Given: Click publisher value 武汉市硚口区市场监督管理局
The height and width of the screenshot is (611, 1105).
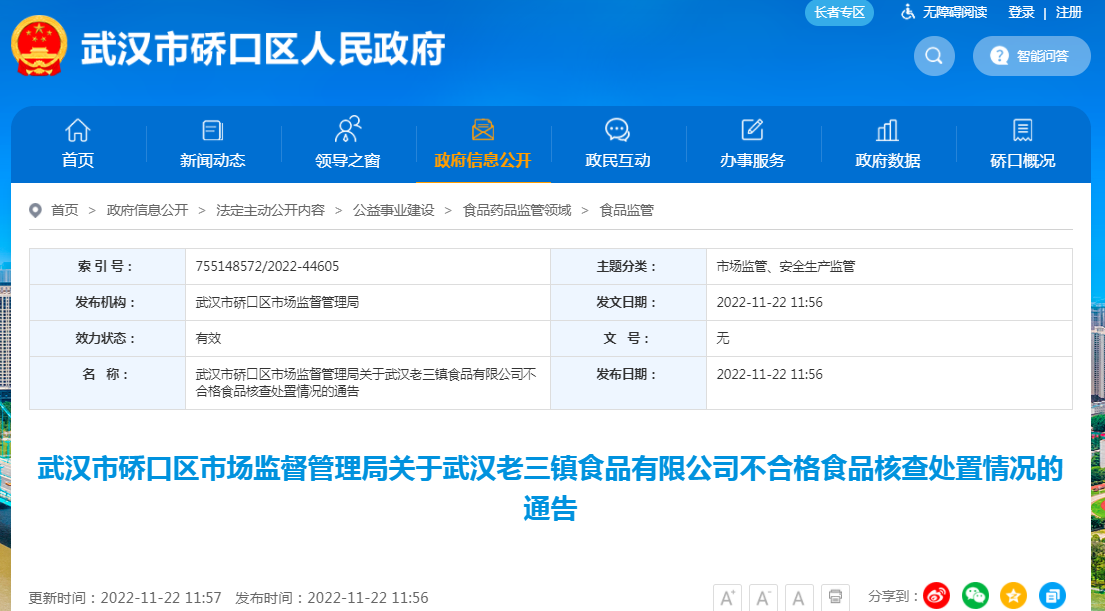Looking at the screenshot, I should click(x=277, y=302).
